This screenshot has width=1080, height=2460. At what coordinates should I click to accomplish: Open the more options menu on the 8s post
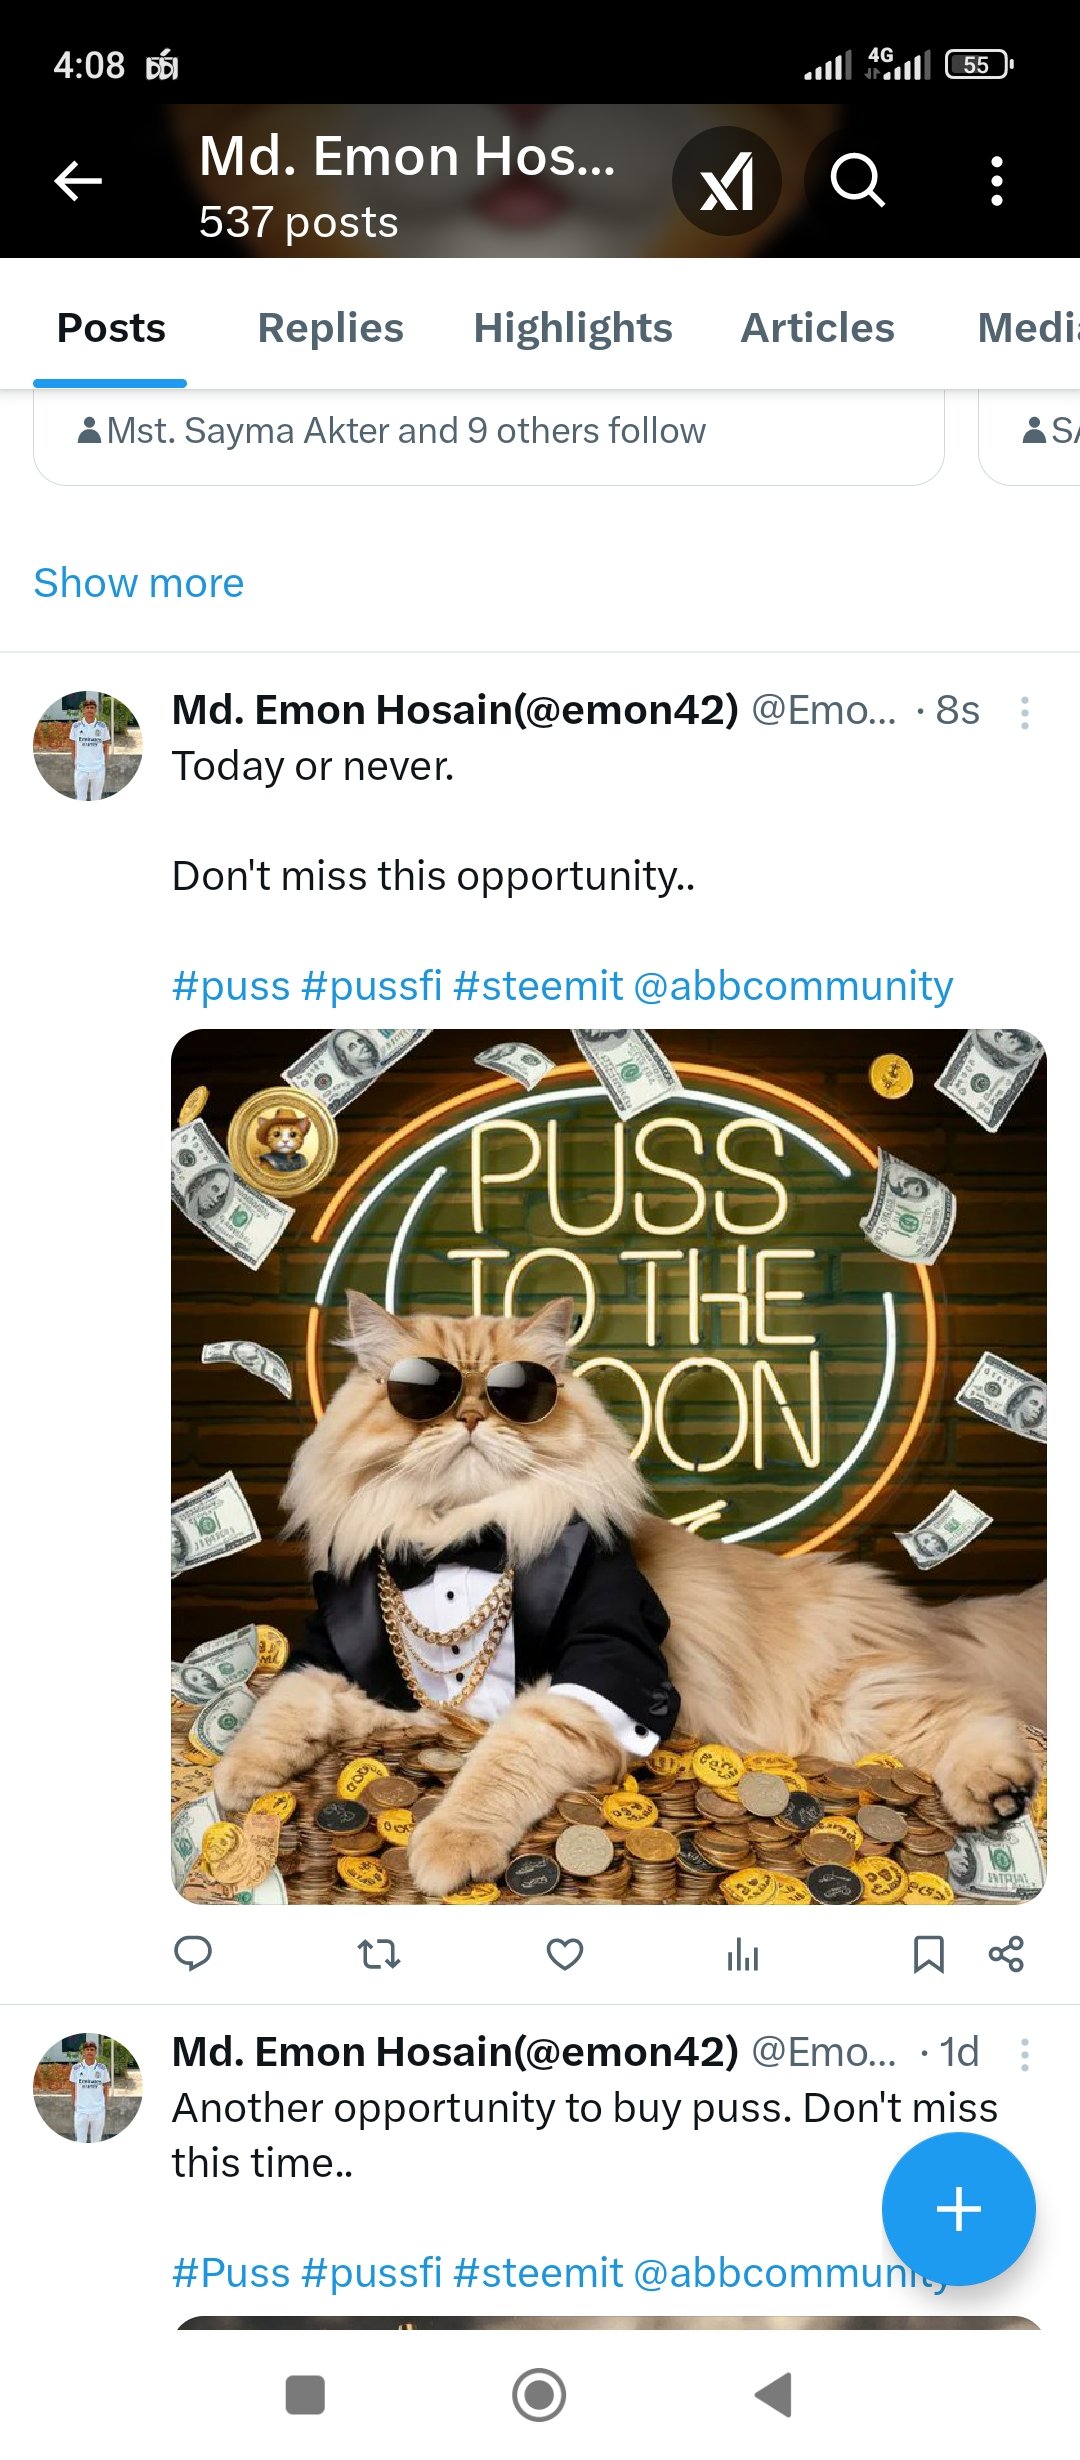click(x=1025, y=712)
